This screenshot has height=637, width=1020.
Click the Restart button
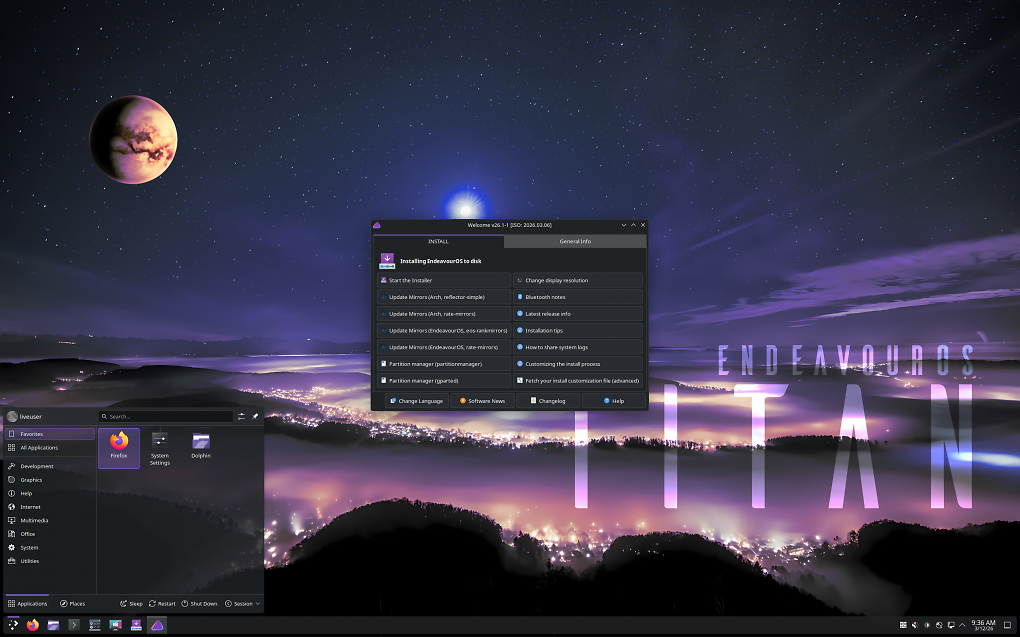click(x=162, y=604)
